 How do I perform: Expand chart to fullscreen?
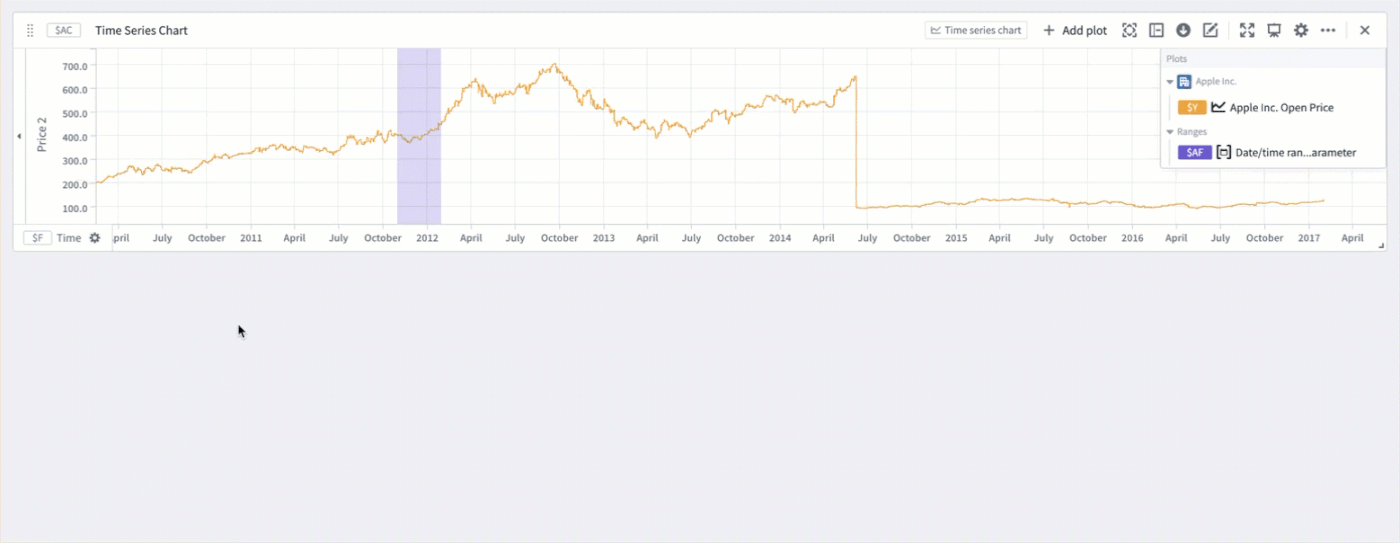[x=1247, y=31]
